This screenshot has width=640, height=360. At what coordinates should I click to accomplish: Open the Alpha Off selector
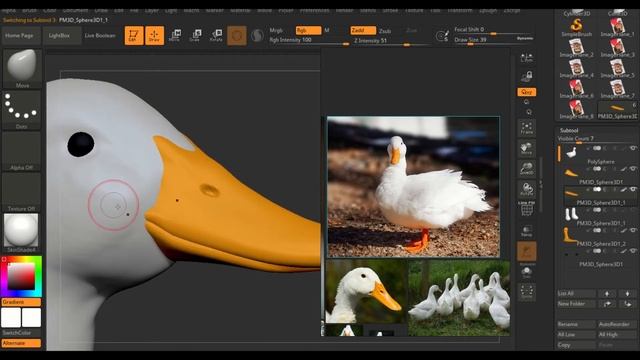22,151
